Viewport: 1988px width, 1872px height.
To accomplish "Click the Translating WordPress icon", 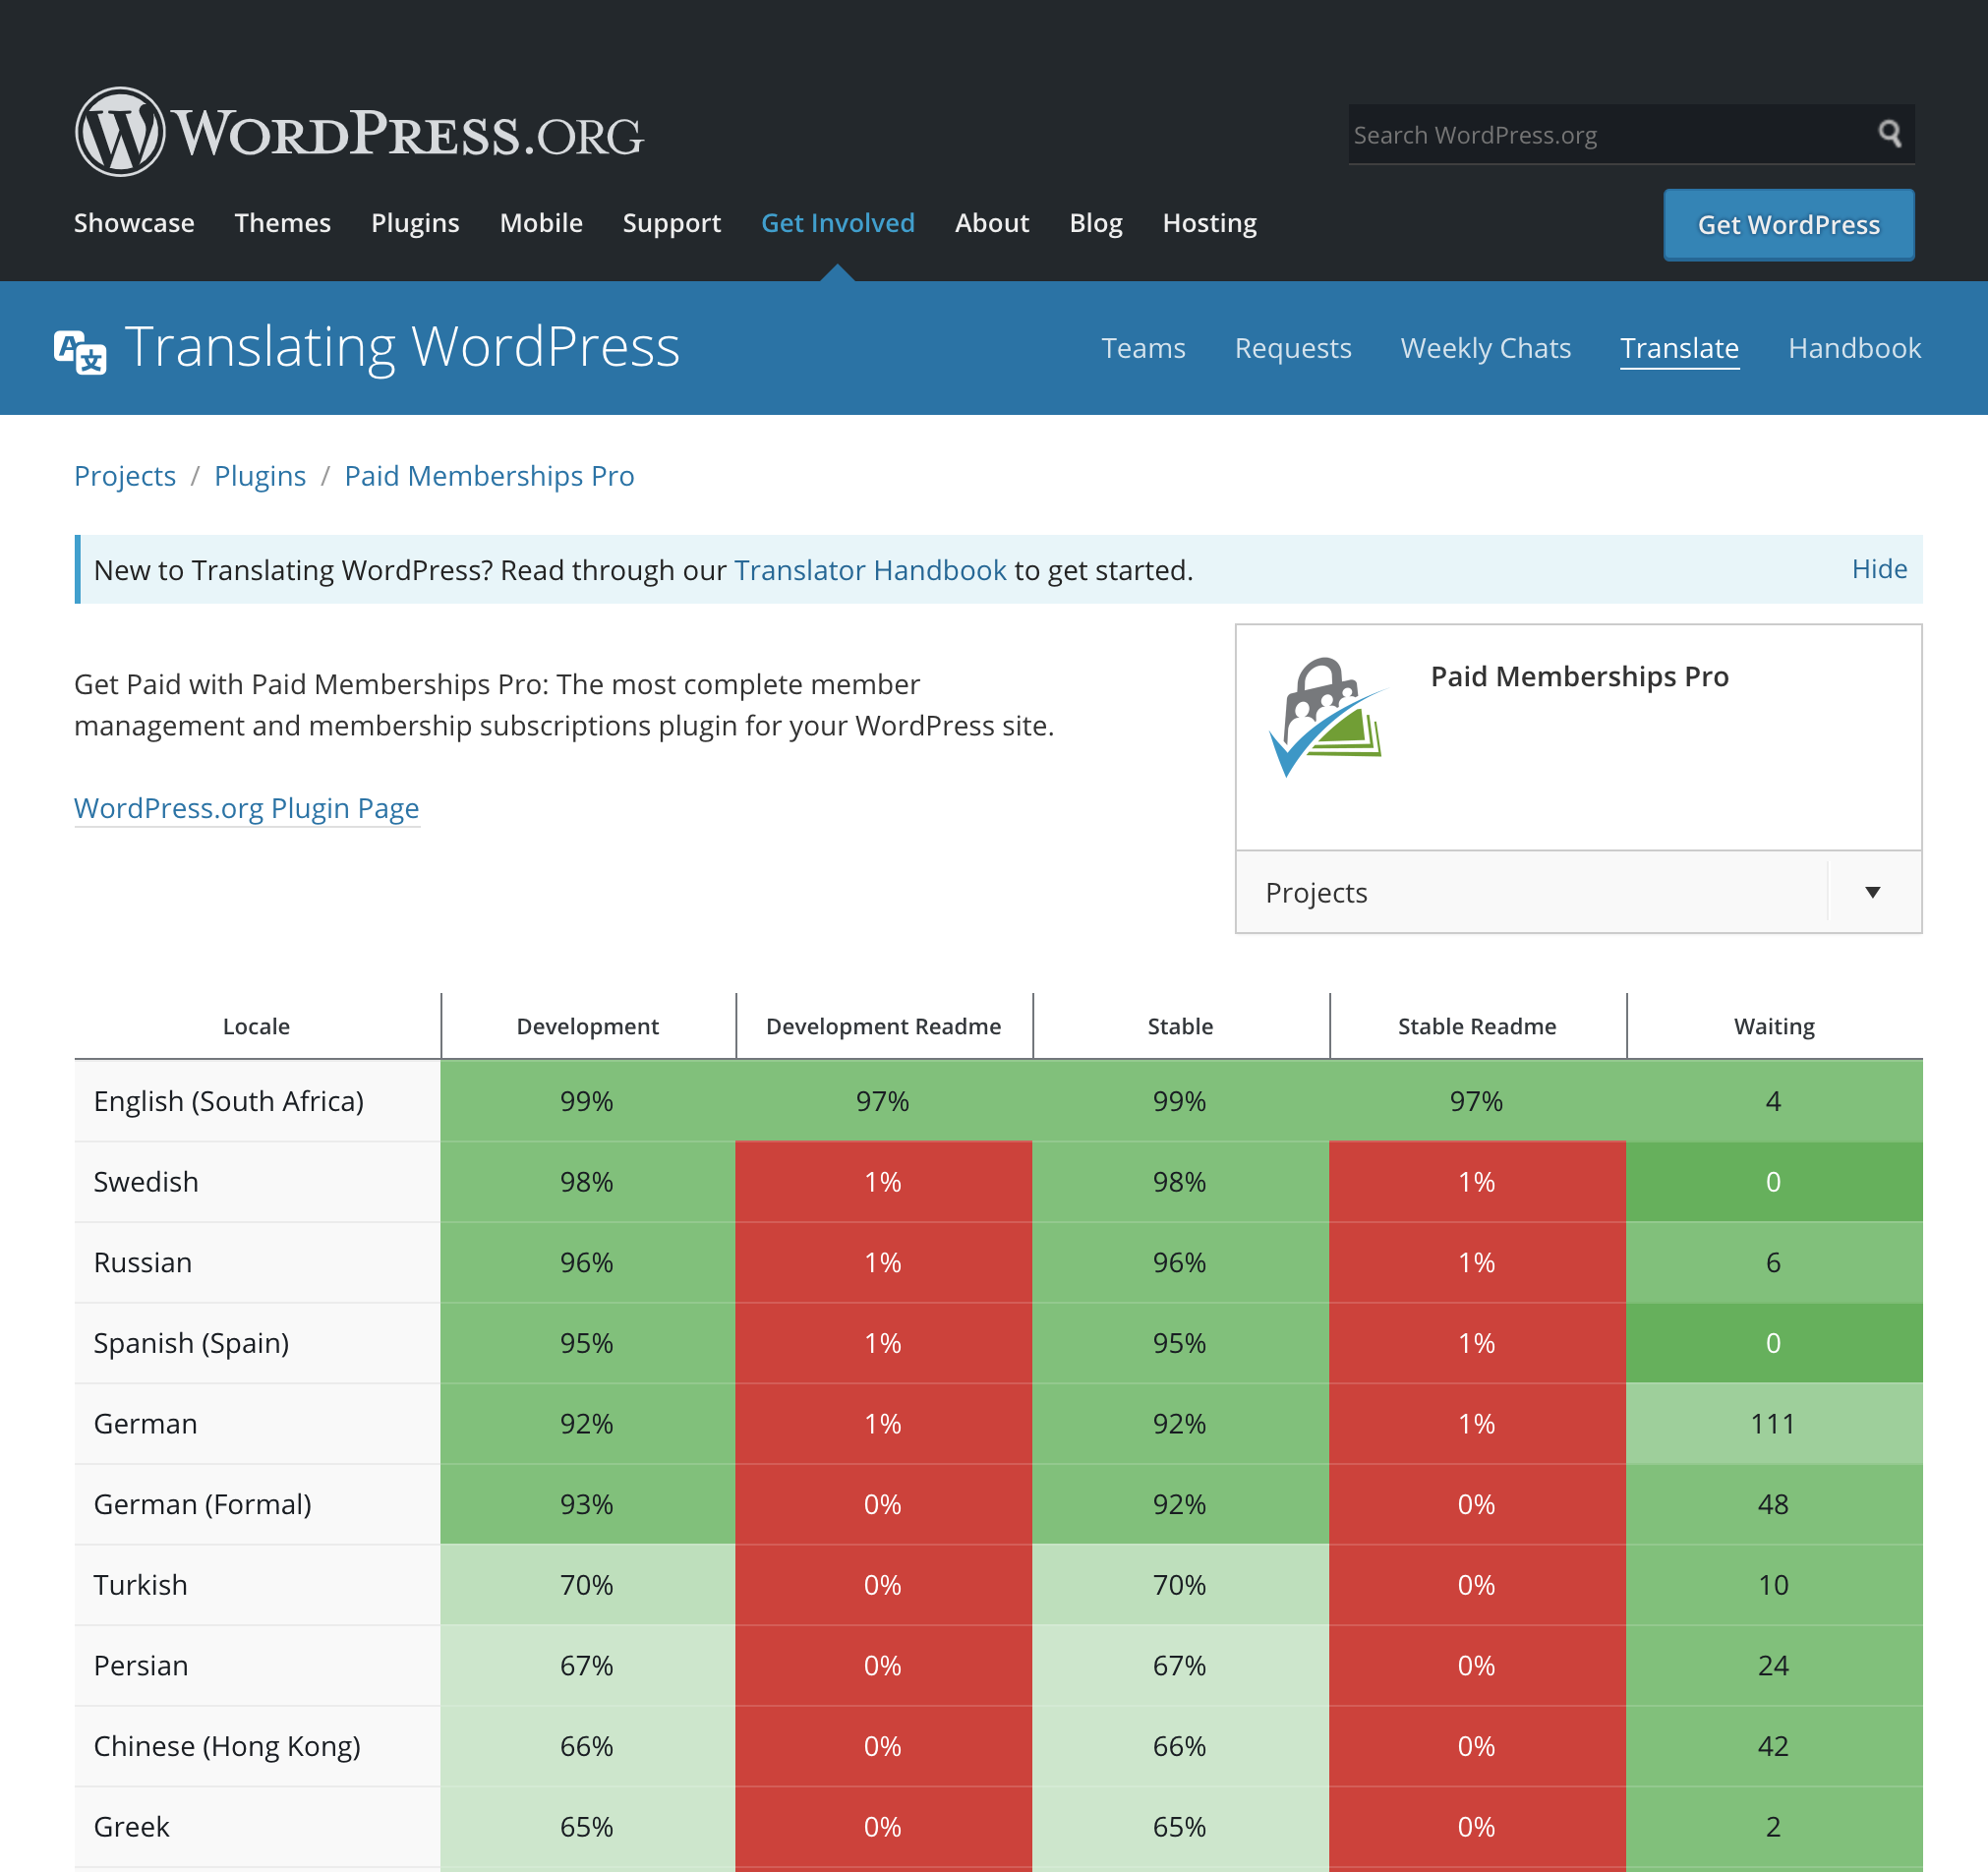I will [x=81, y=347].
